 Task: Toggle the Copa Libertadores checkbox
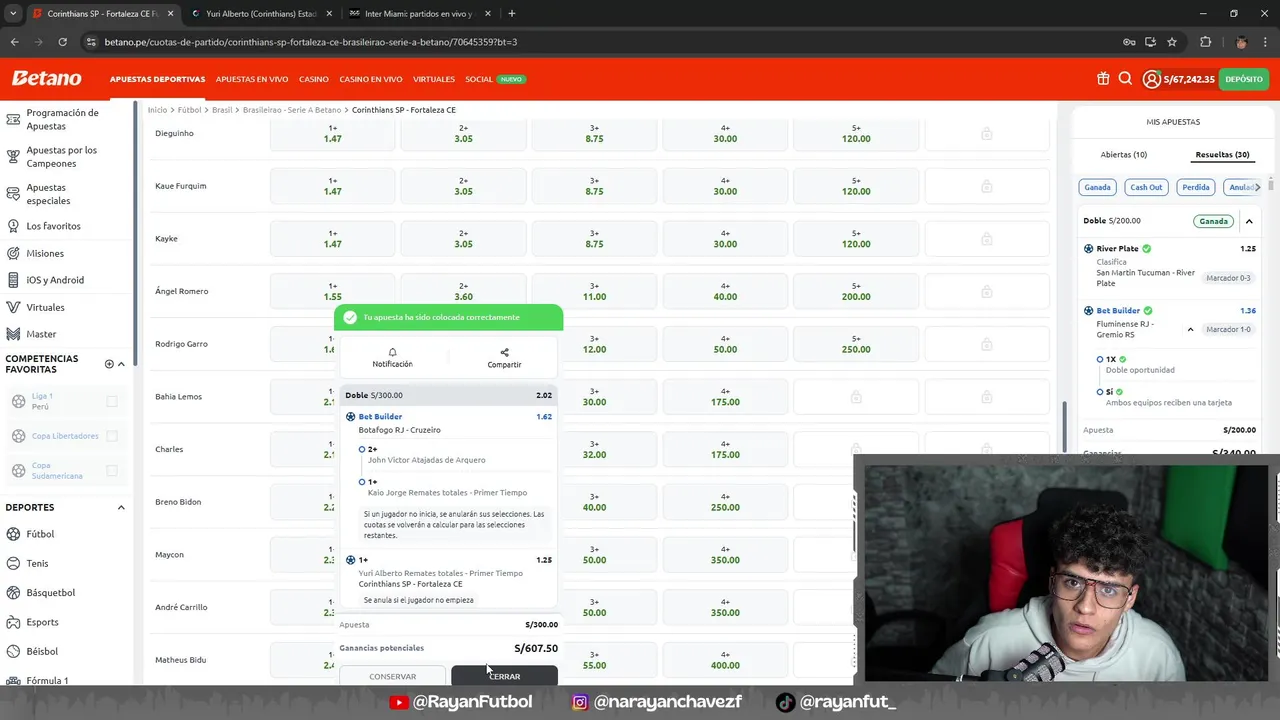tap(112, 436)
